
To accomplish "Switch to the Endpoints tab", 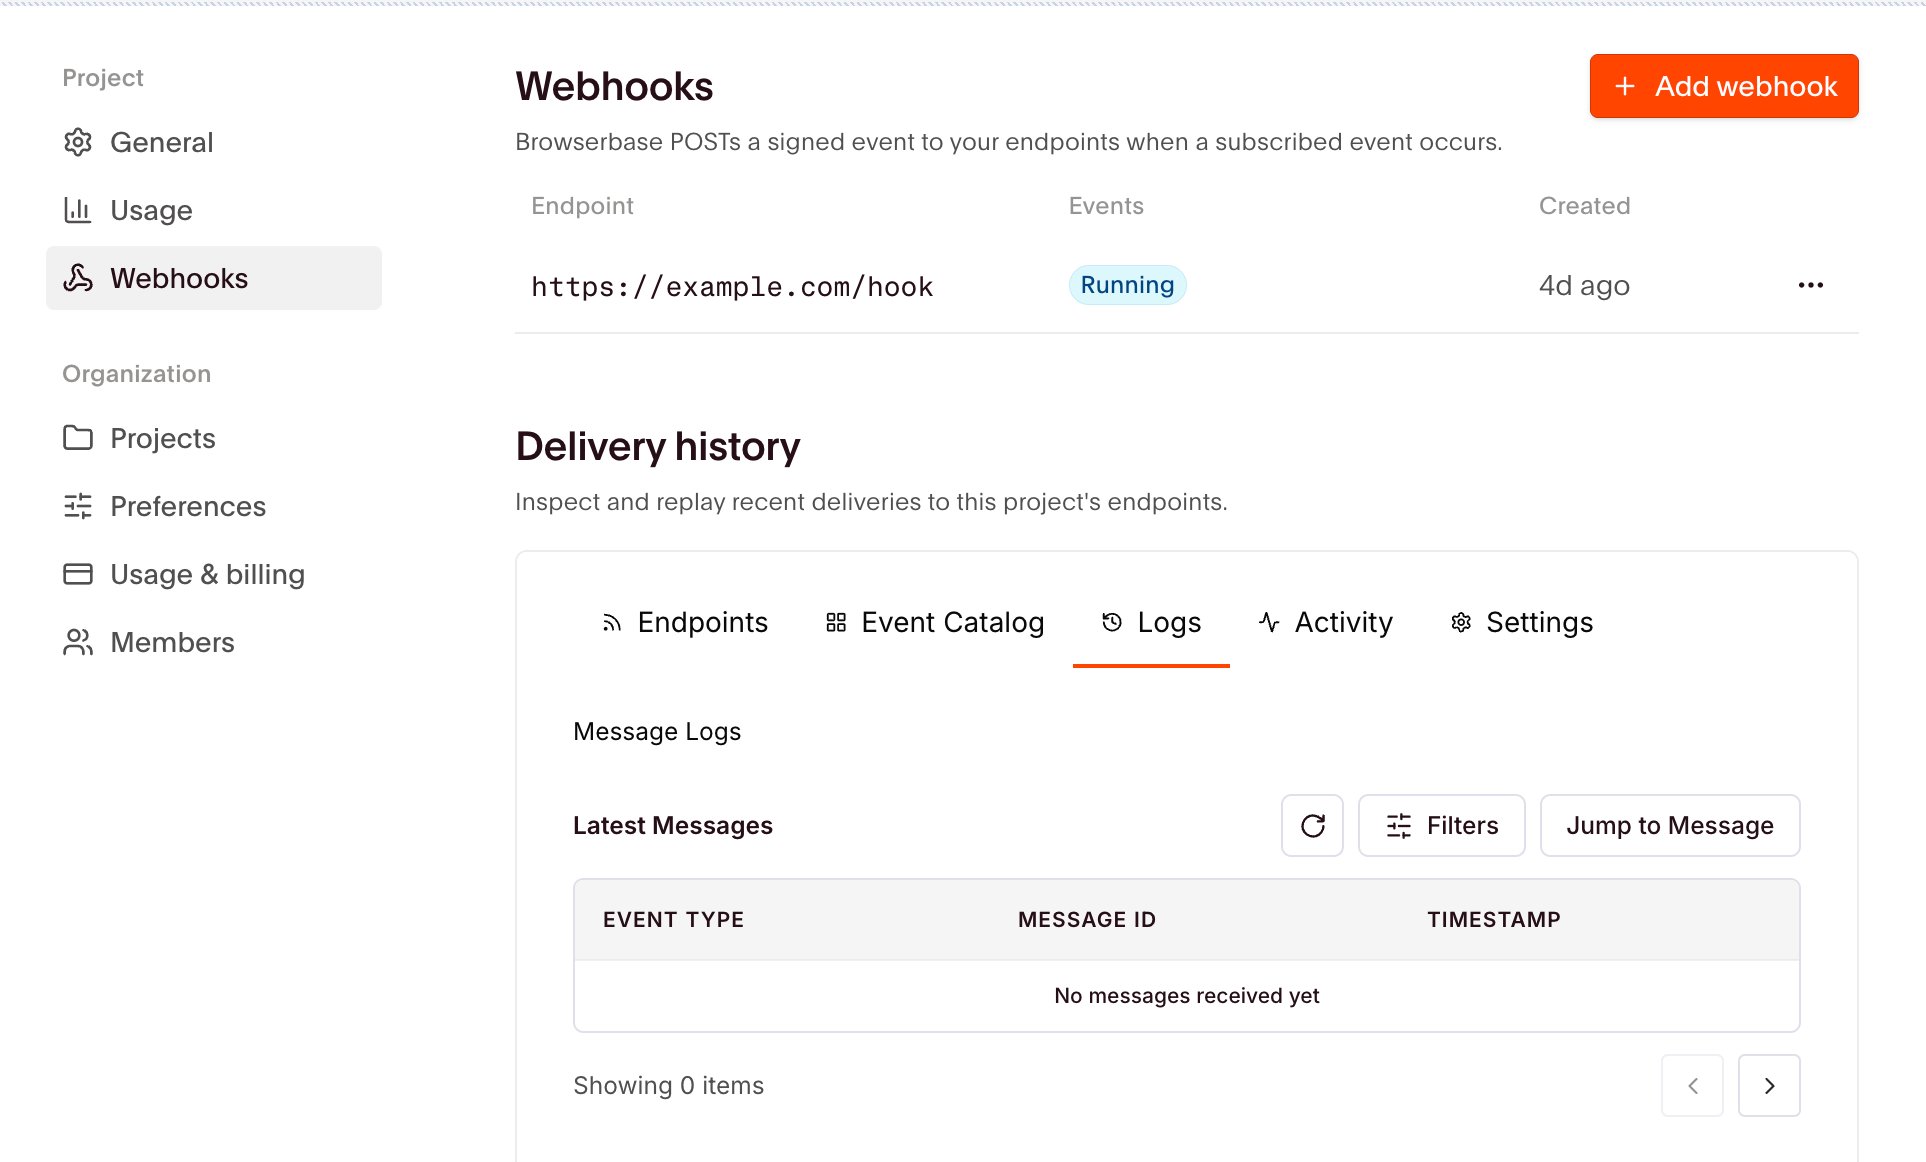I will coord(685,622).
